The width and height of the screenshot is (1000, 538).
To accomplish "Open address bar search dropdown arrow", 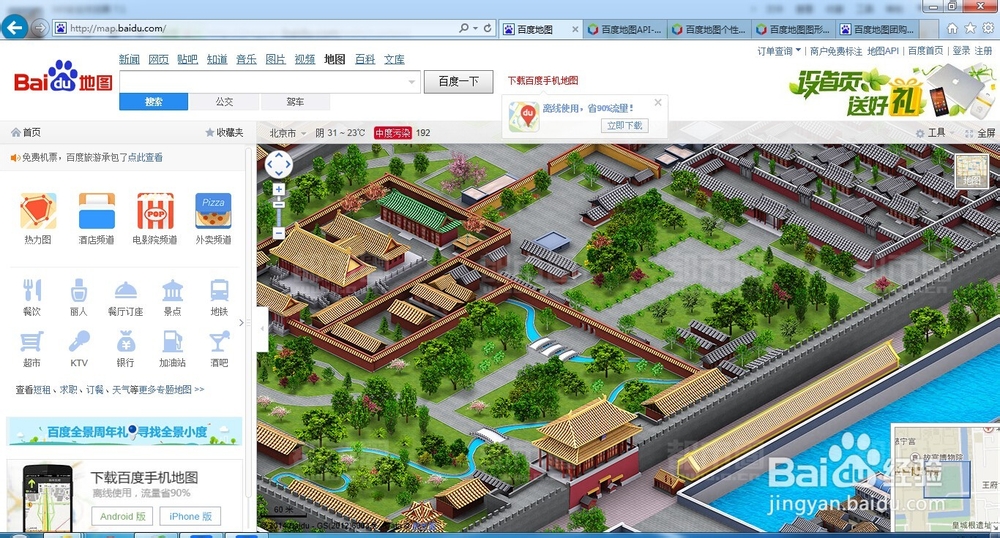I will [475, 28].
